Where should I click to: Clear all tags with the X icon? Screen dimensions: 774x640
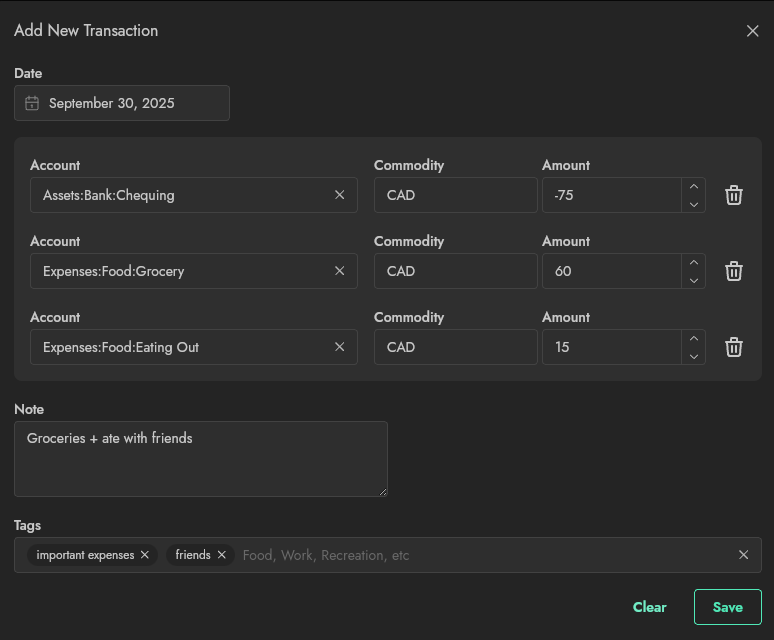743,555
